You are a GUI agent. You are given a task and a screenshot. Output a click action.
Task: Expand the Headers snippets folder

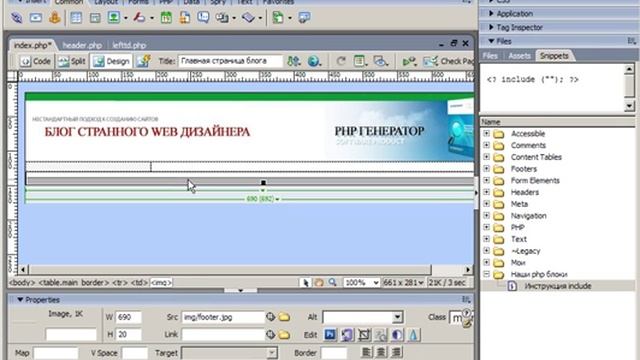[487, 192]
